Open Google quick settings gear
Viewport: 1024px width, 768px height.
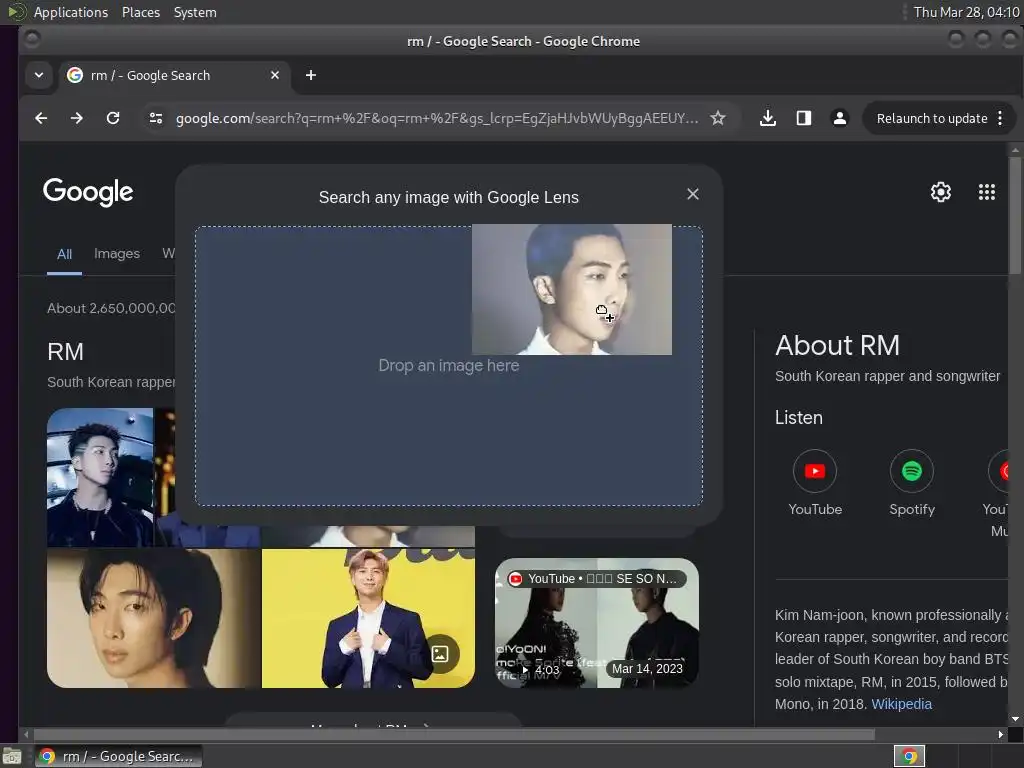(x=940, y=192)
